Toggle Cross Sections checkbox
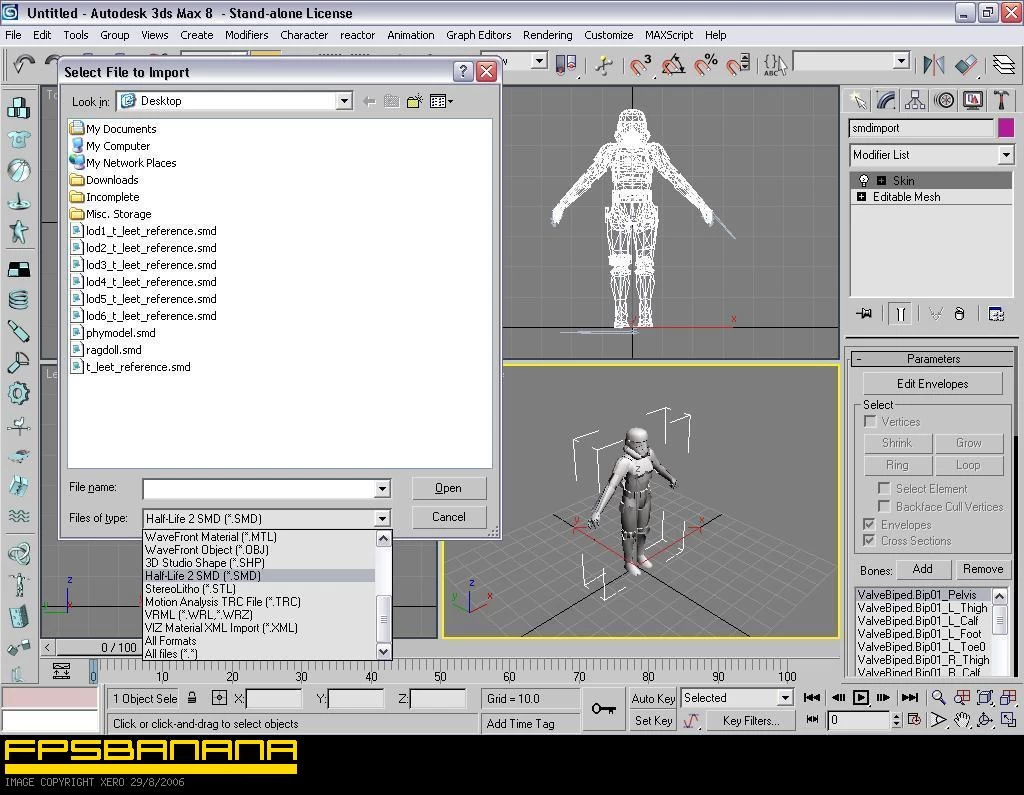 point(869,540)
